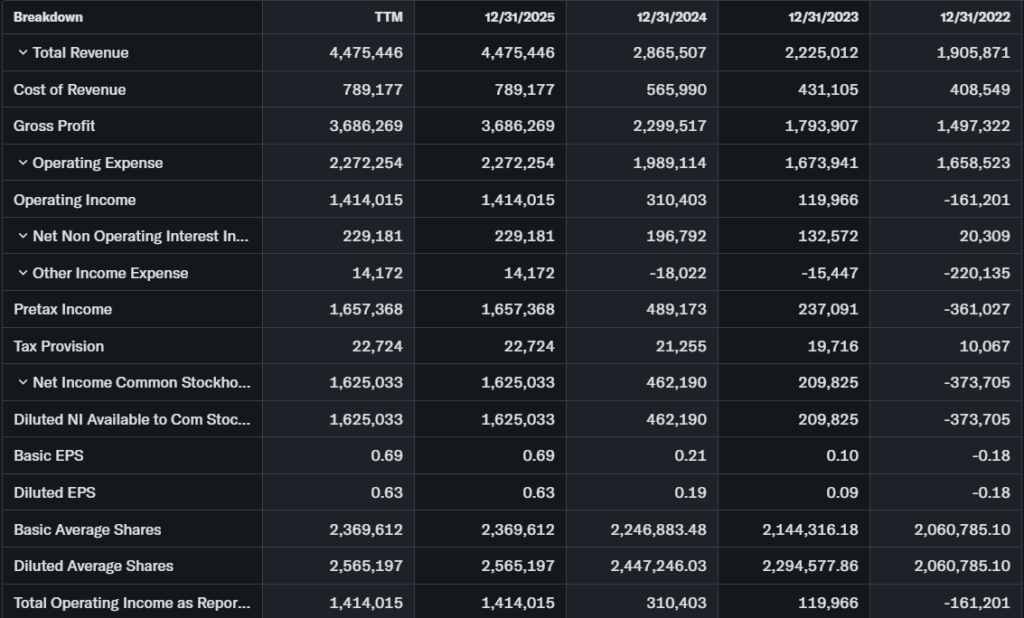This screenshot has height=618, width=1024.
Task: Click the 12/31/2022 column header
Action: [976, 17]
